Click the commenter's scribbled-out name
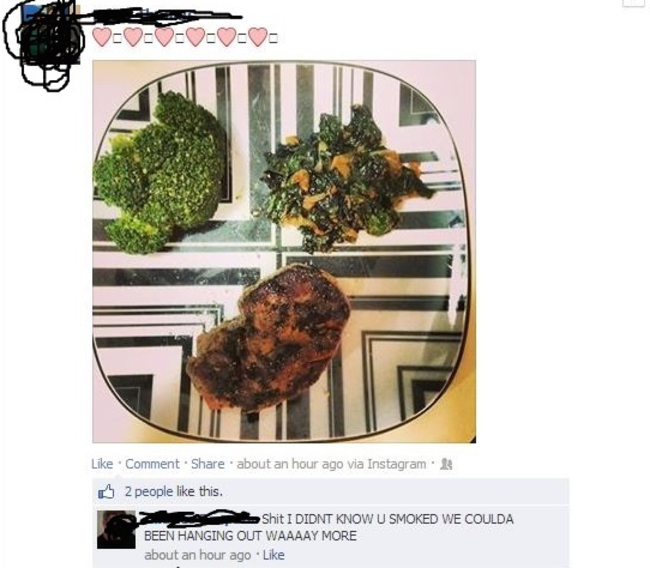The height and width of the screenshot is (568, 650). tap(200, 518)
